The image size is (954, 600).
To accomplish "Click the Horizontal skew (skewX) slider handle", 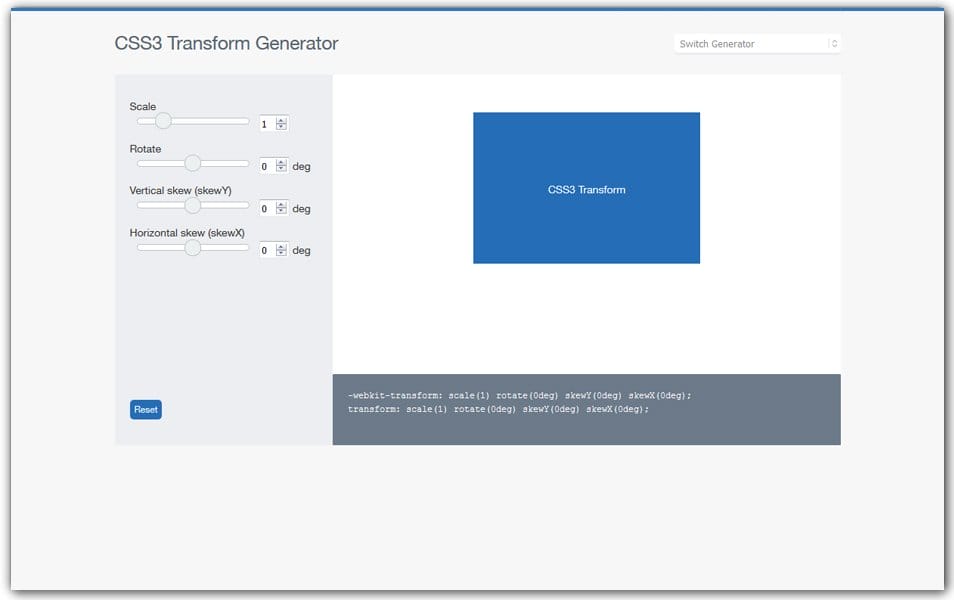I will click(191, 246).
